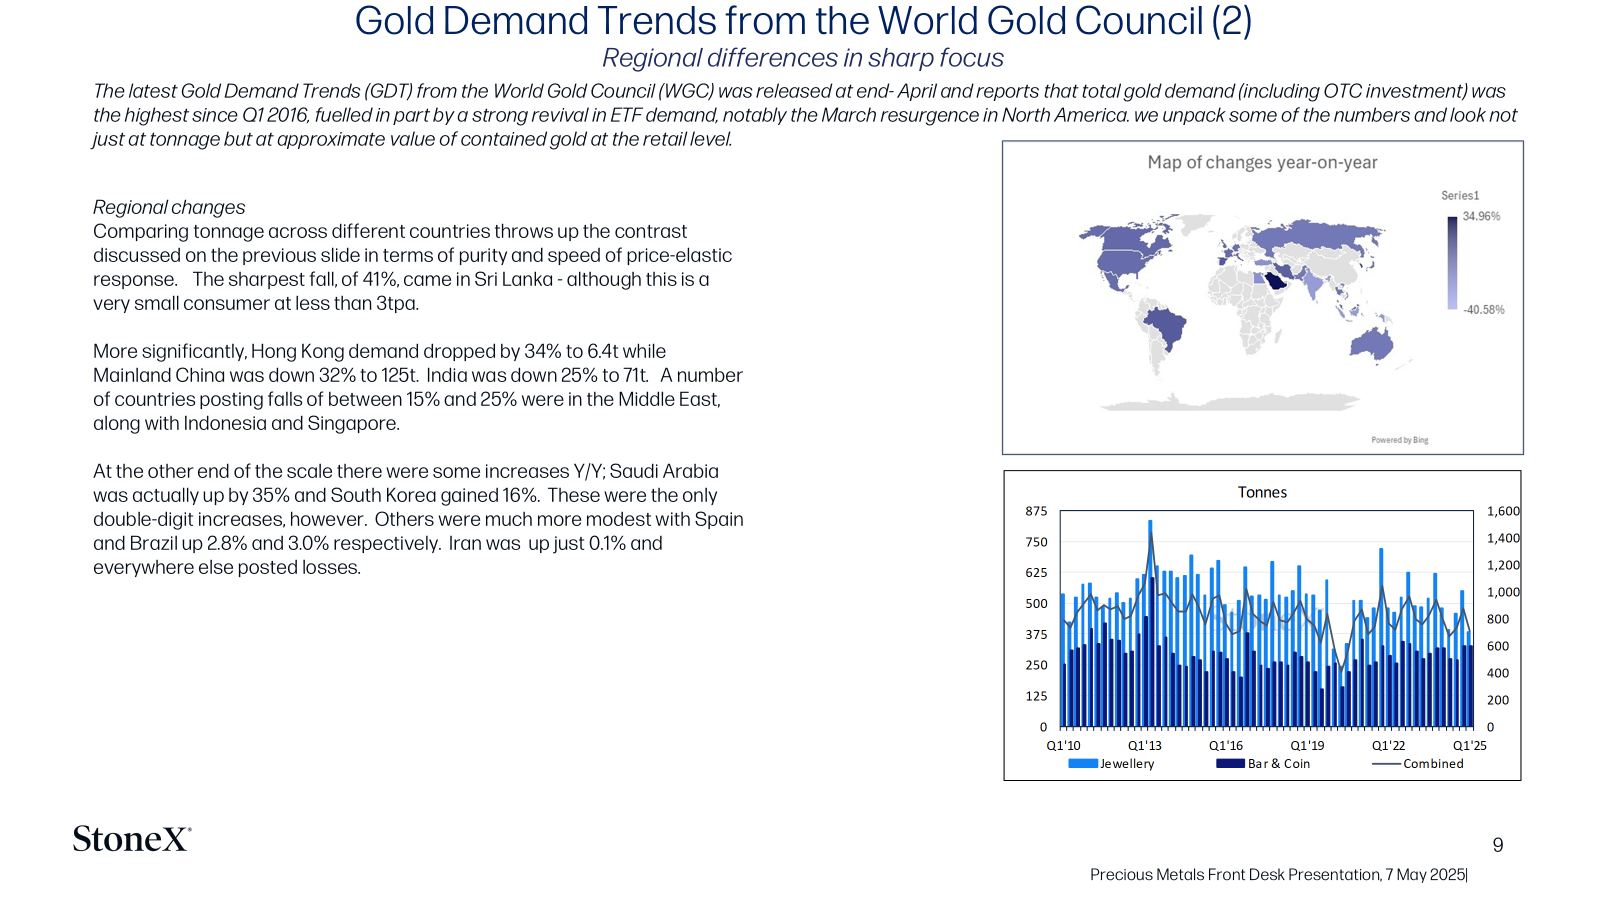Click the "375" axis label
Screen dimensions: 1600x900
(x=1036, y=635)
